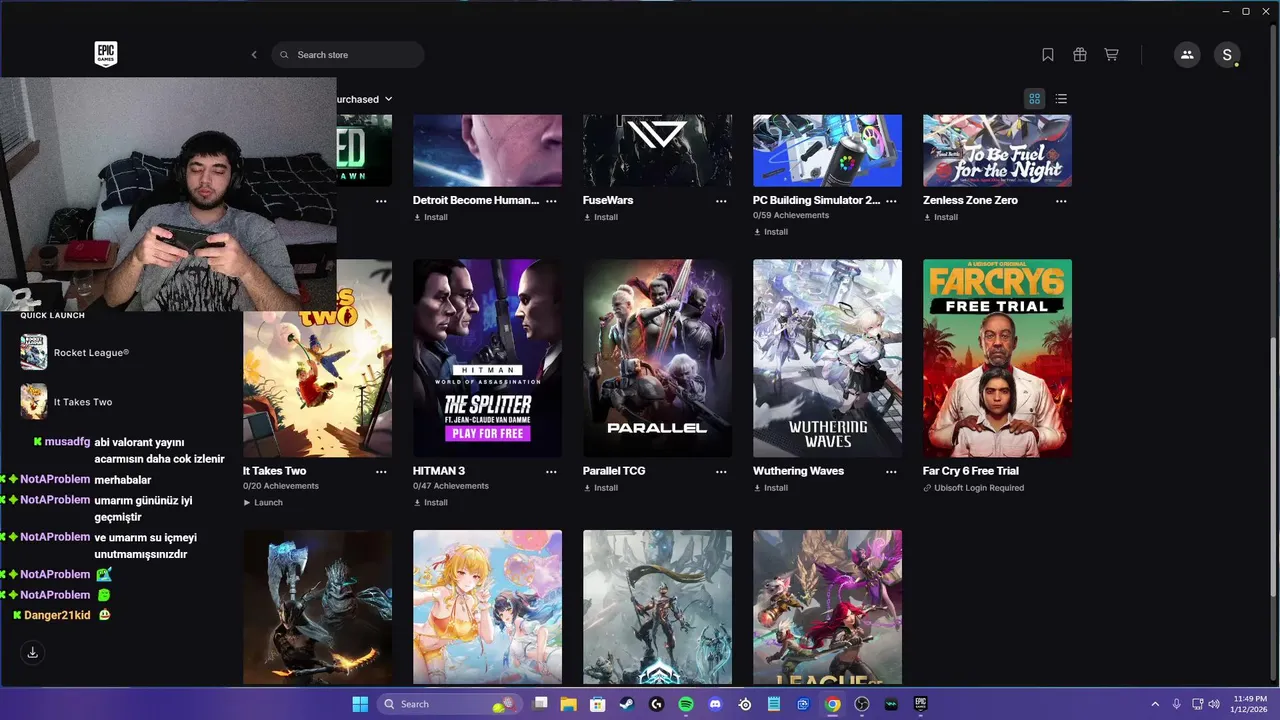The width and height of the screenshot is (1280, 720).
Task: Open the downloads icon in sidebar
Action: (x=32, y=652)
